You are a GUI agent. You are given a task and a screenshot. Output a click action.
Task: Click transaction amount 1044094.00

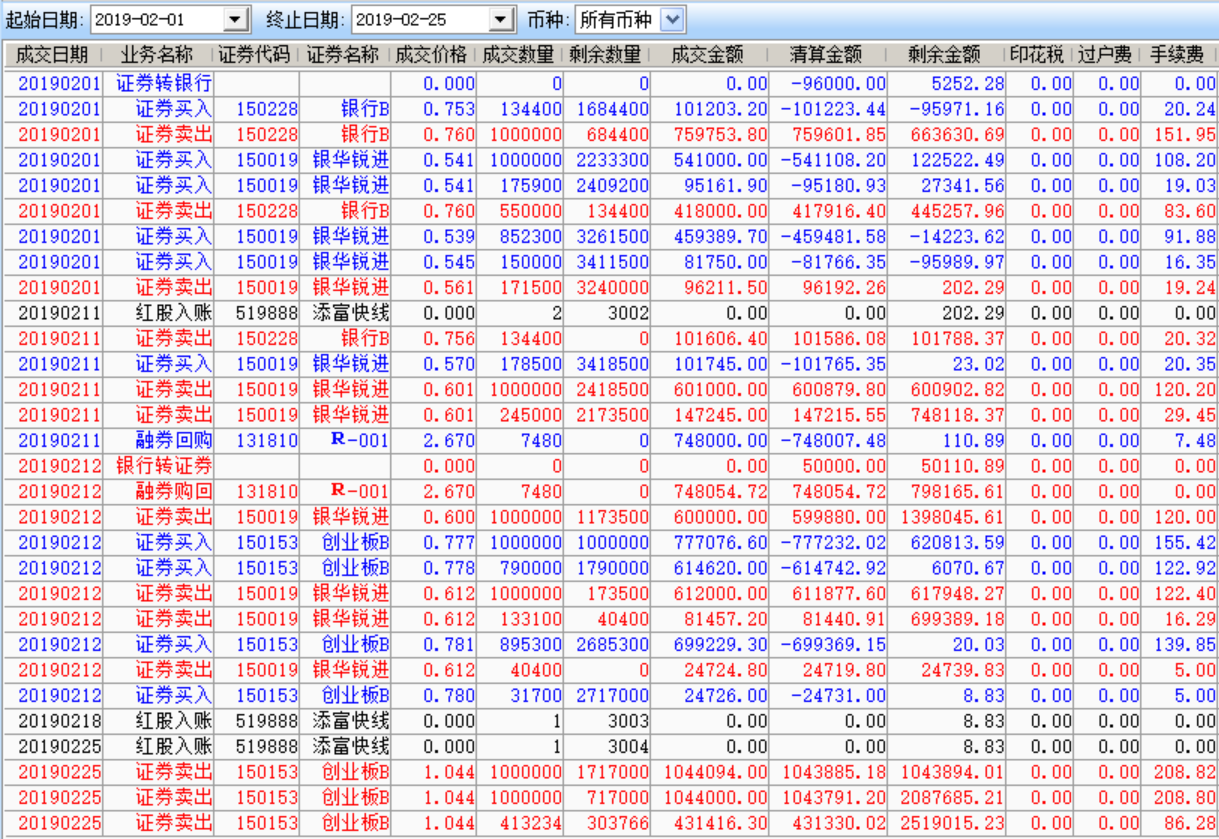pyautogui.click(x=714, y=772)
